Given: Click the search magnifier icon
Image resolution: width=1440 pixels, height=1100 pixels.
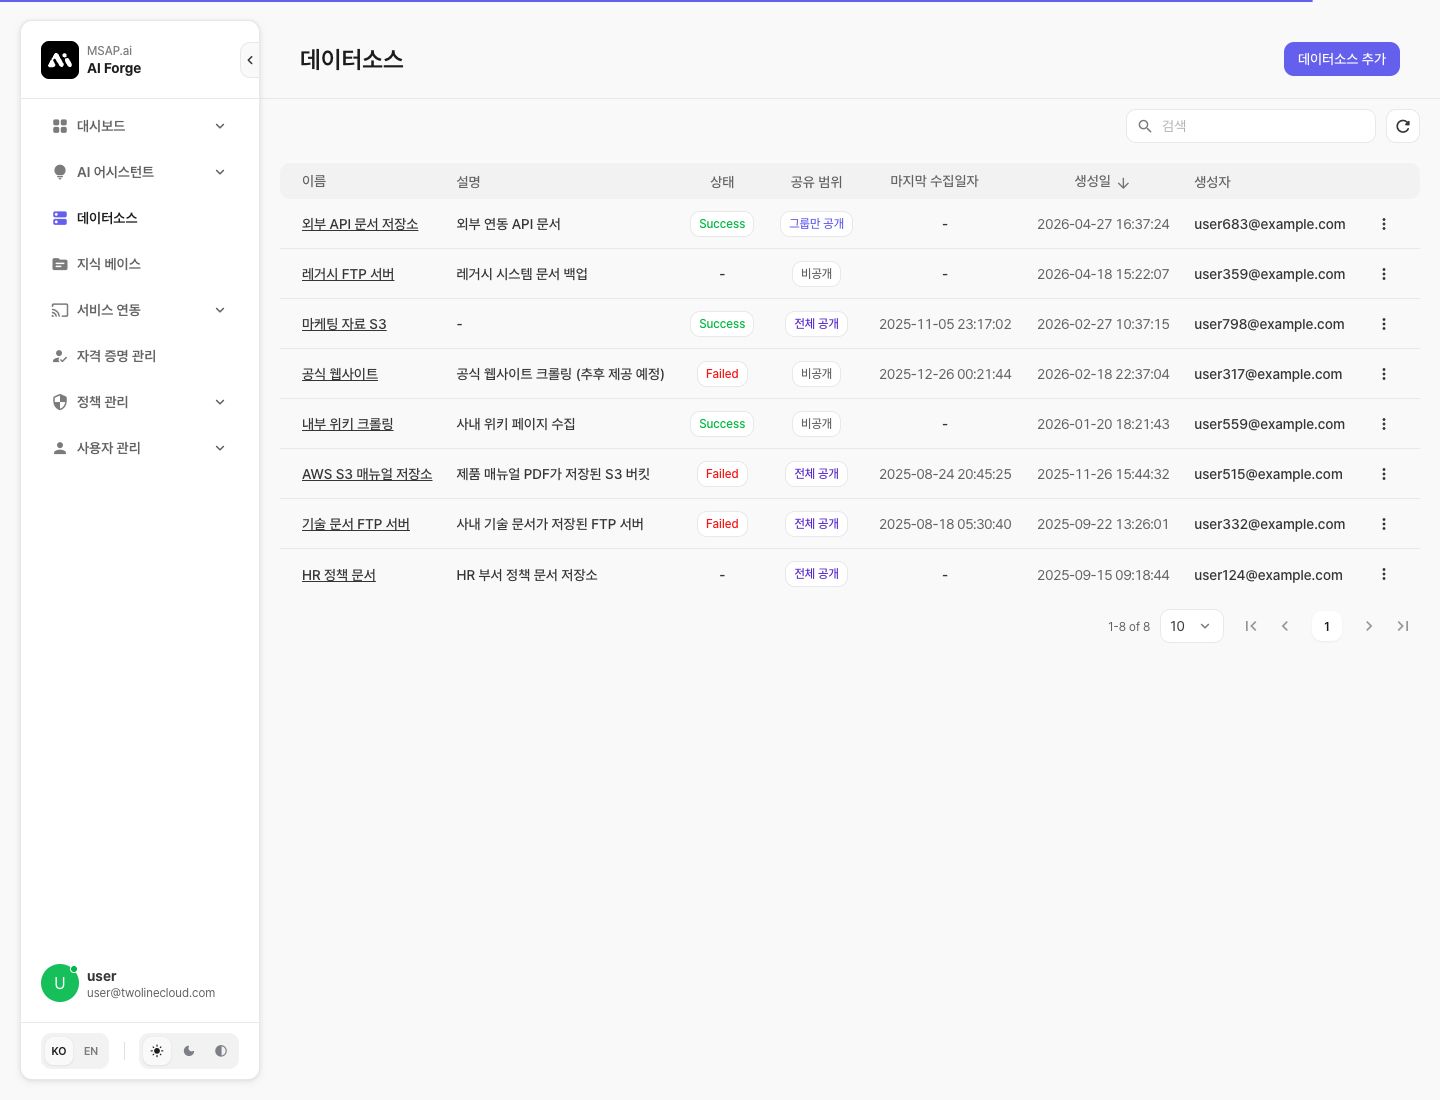Looking at the screenshot, I should point(1145,126).
